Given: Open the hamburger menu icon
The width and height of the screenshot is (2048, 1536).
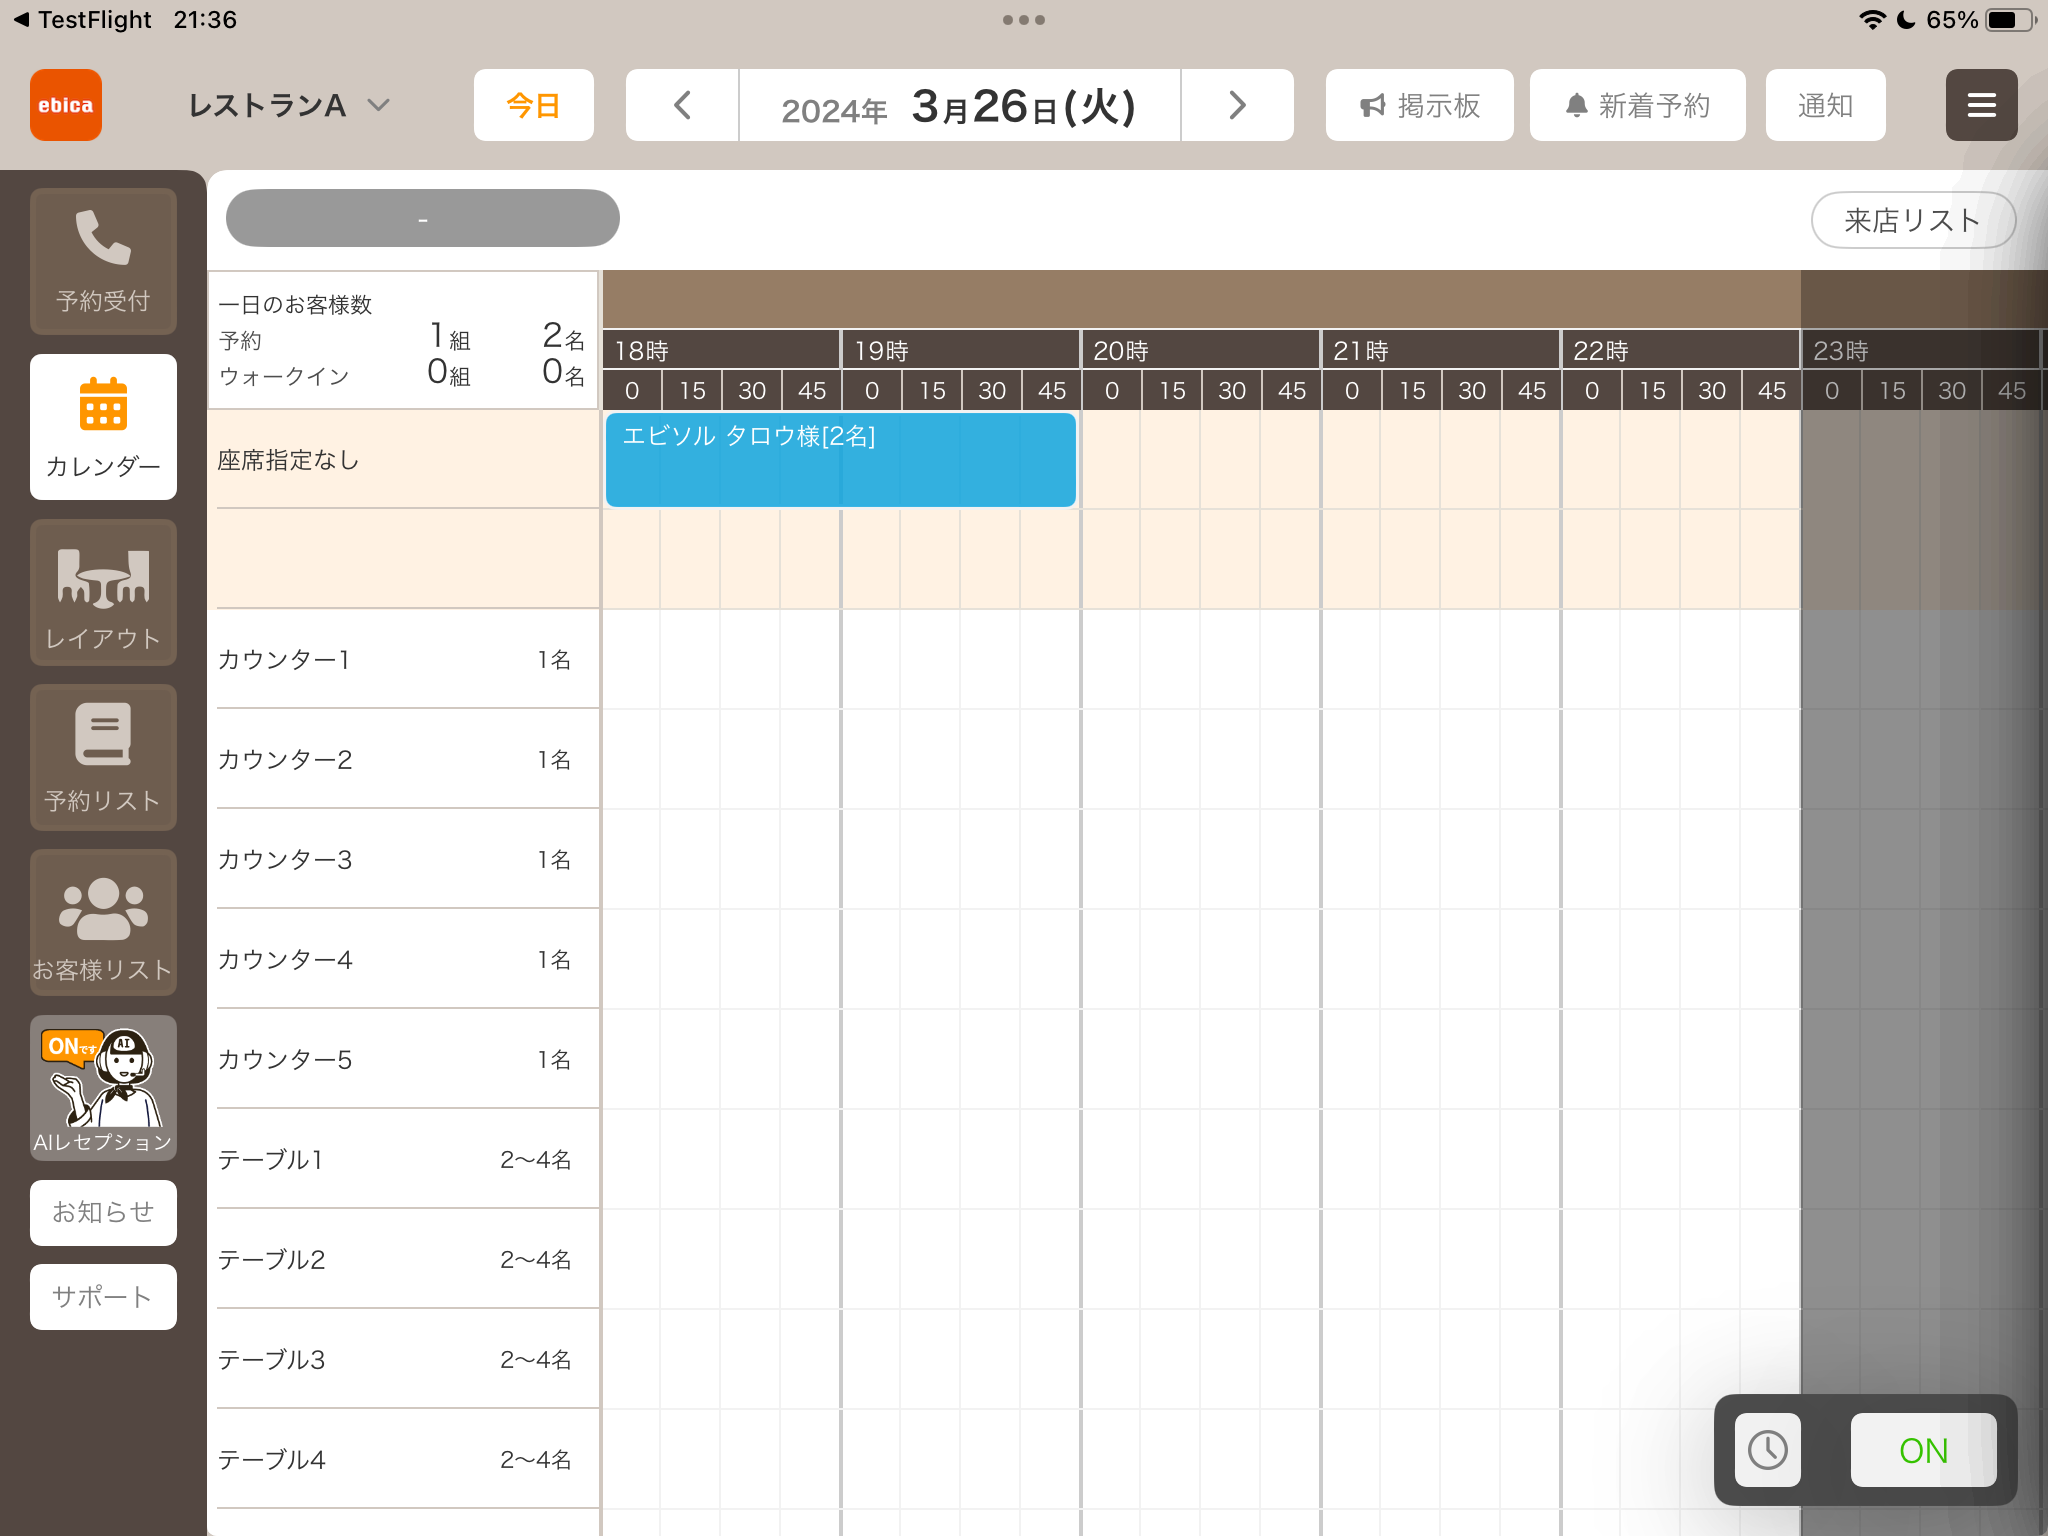Looking at the screenshot, I should (1981, 105).
